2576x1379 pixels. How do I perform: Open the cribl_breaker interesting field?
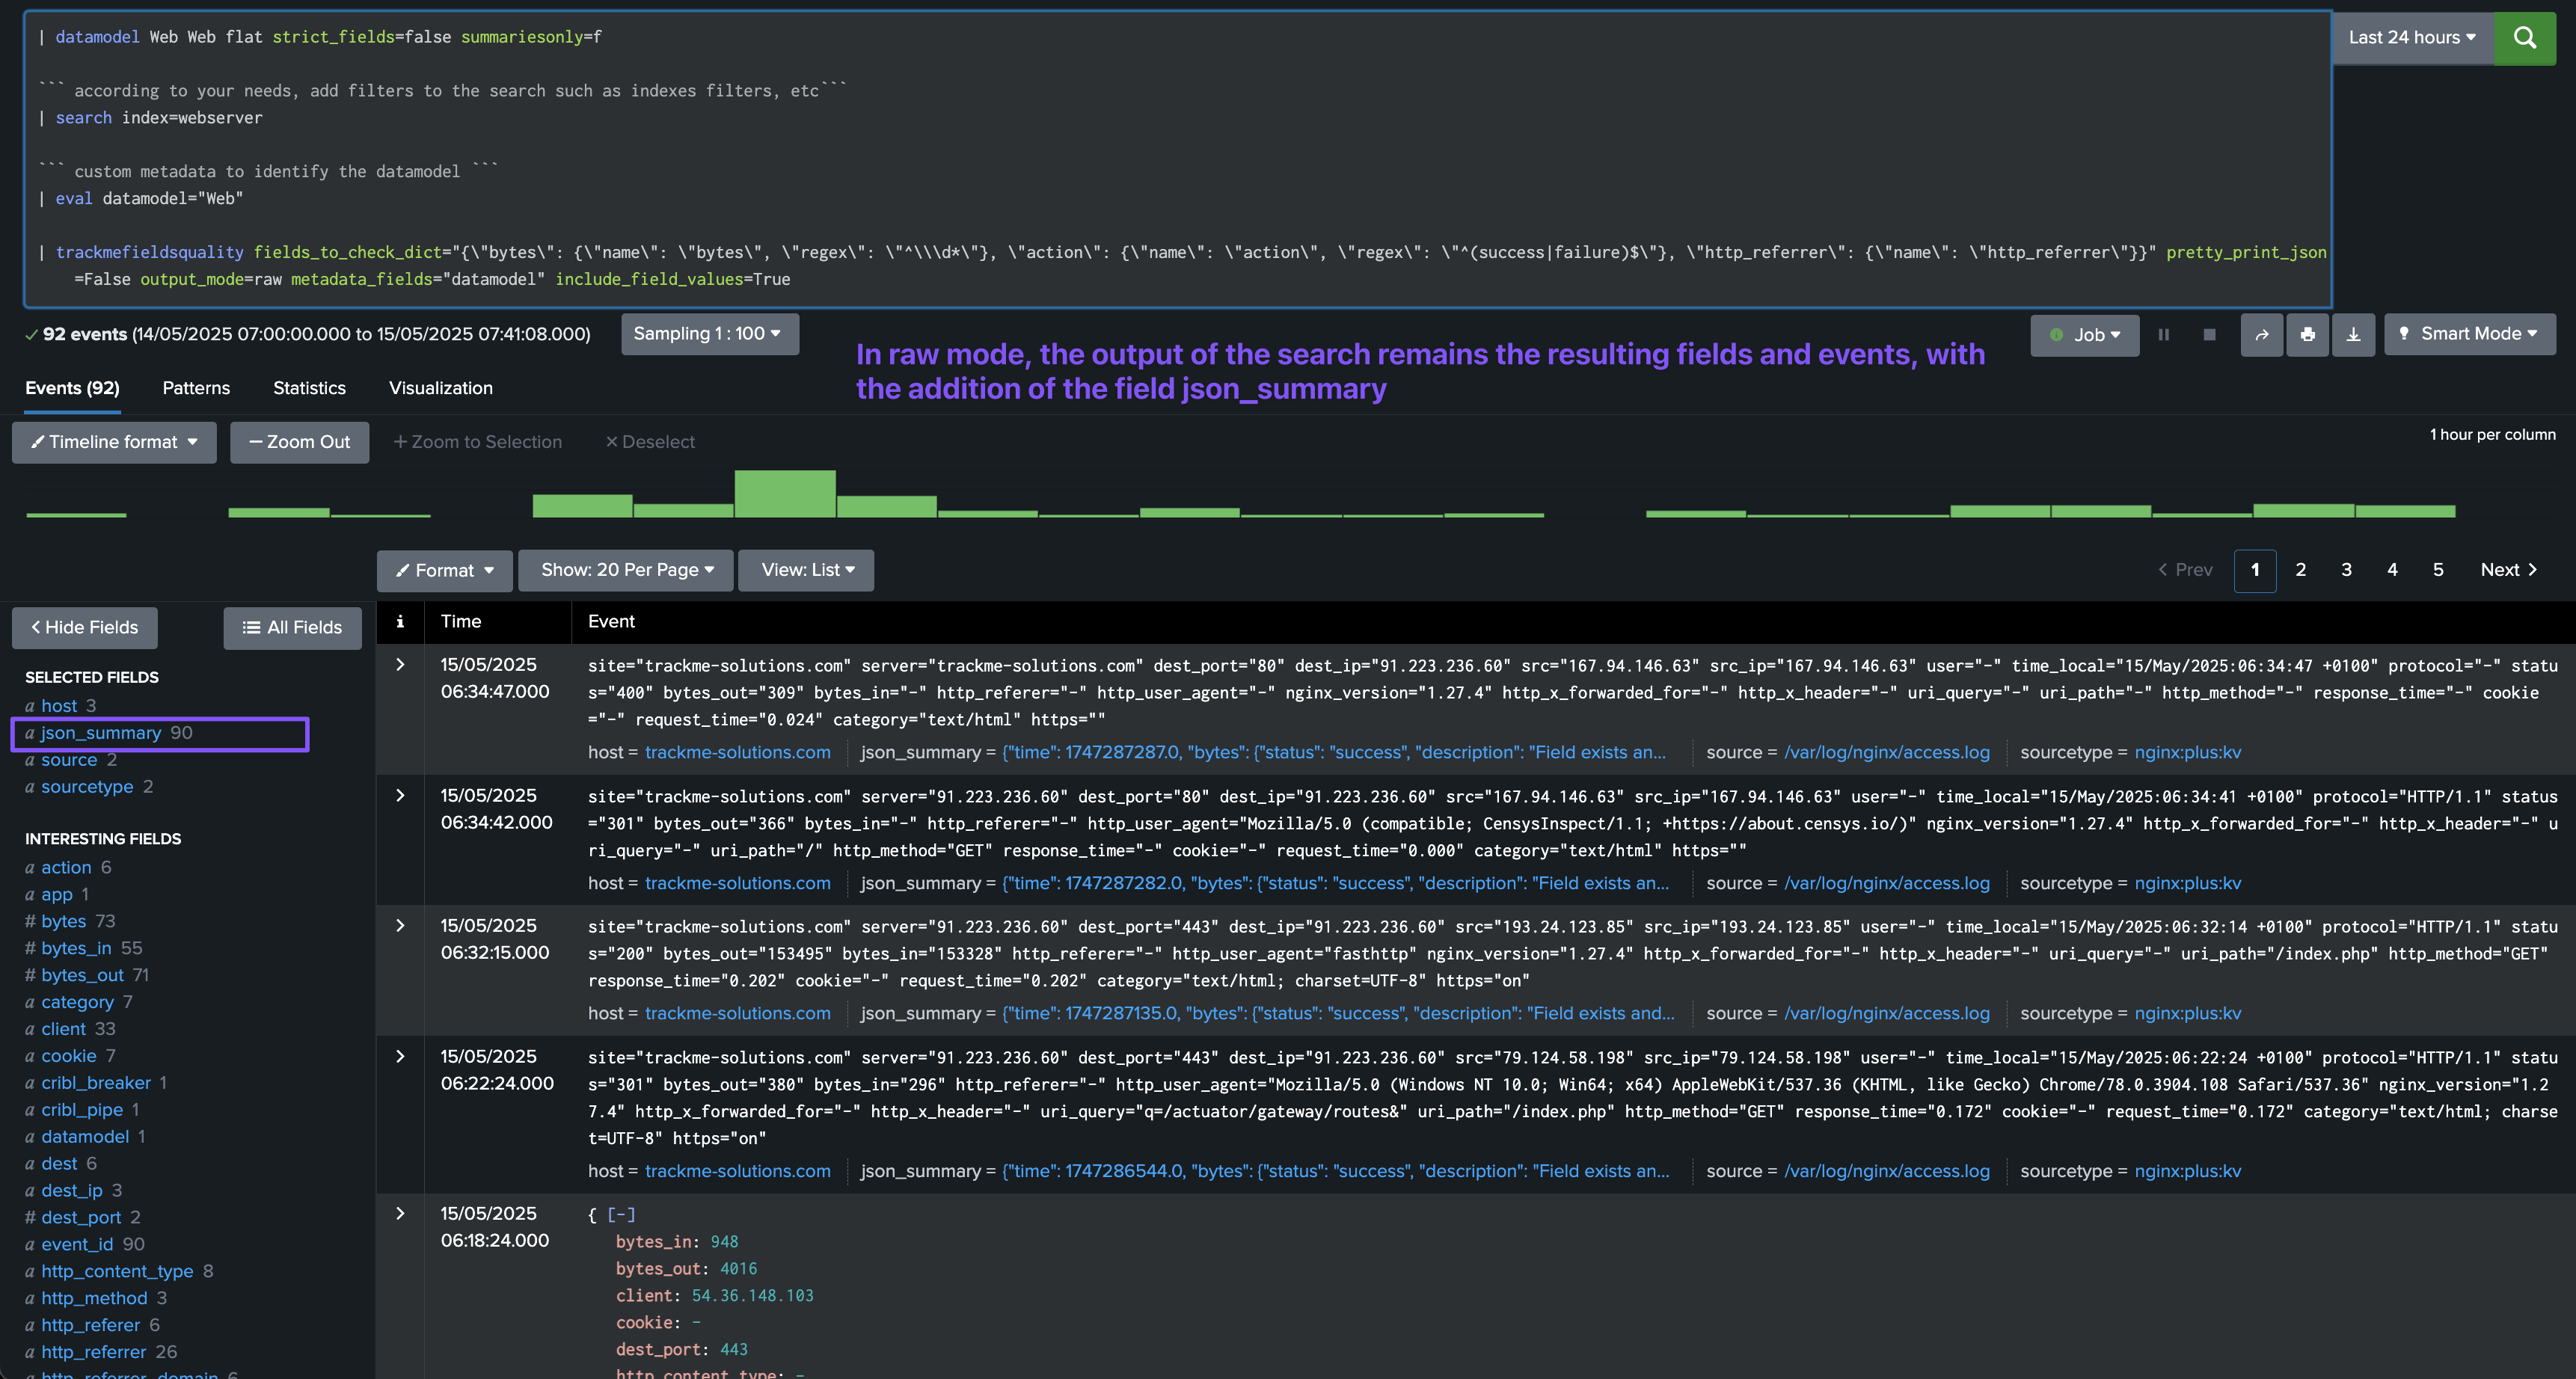96,1083
